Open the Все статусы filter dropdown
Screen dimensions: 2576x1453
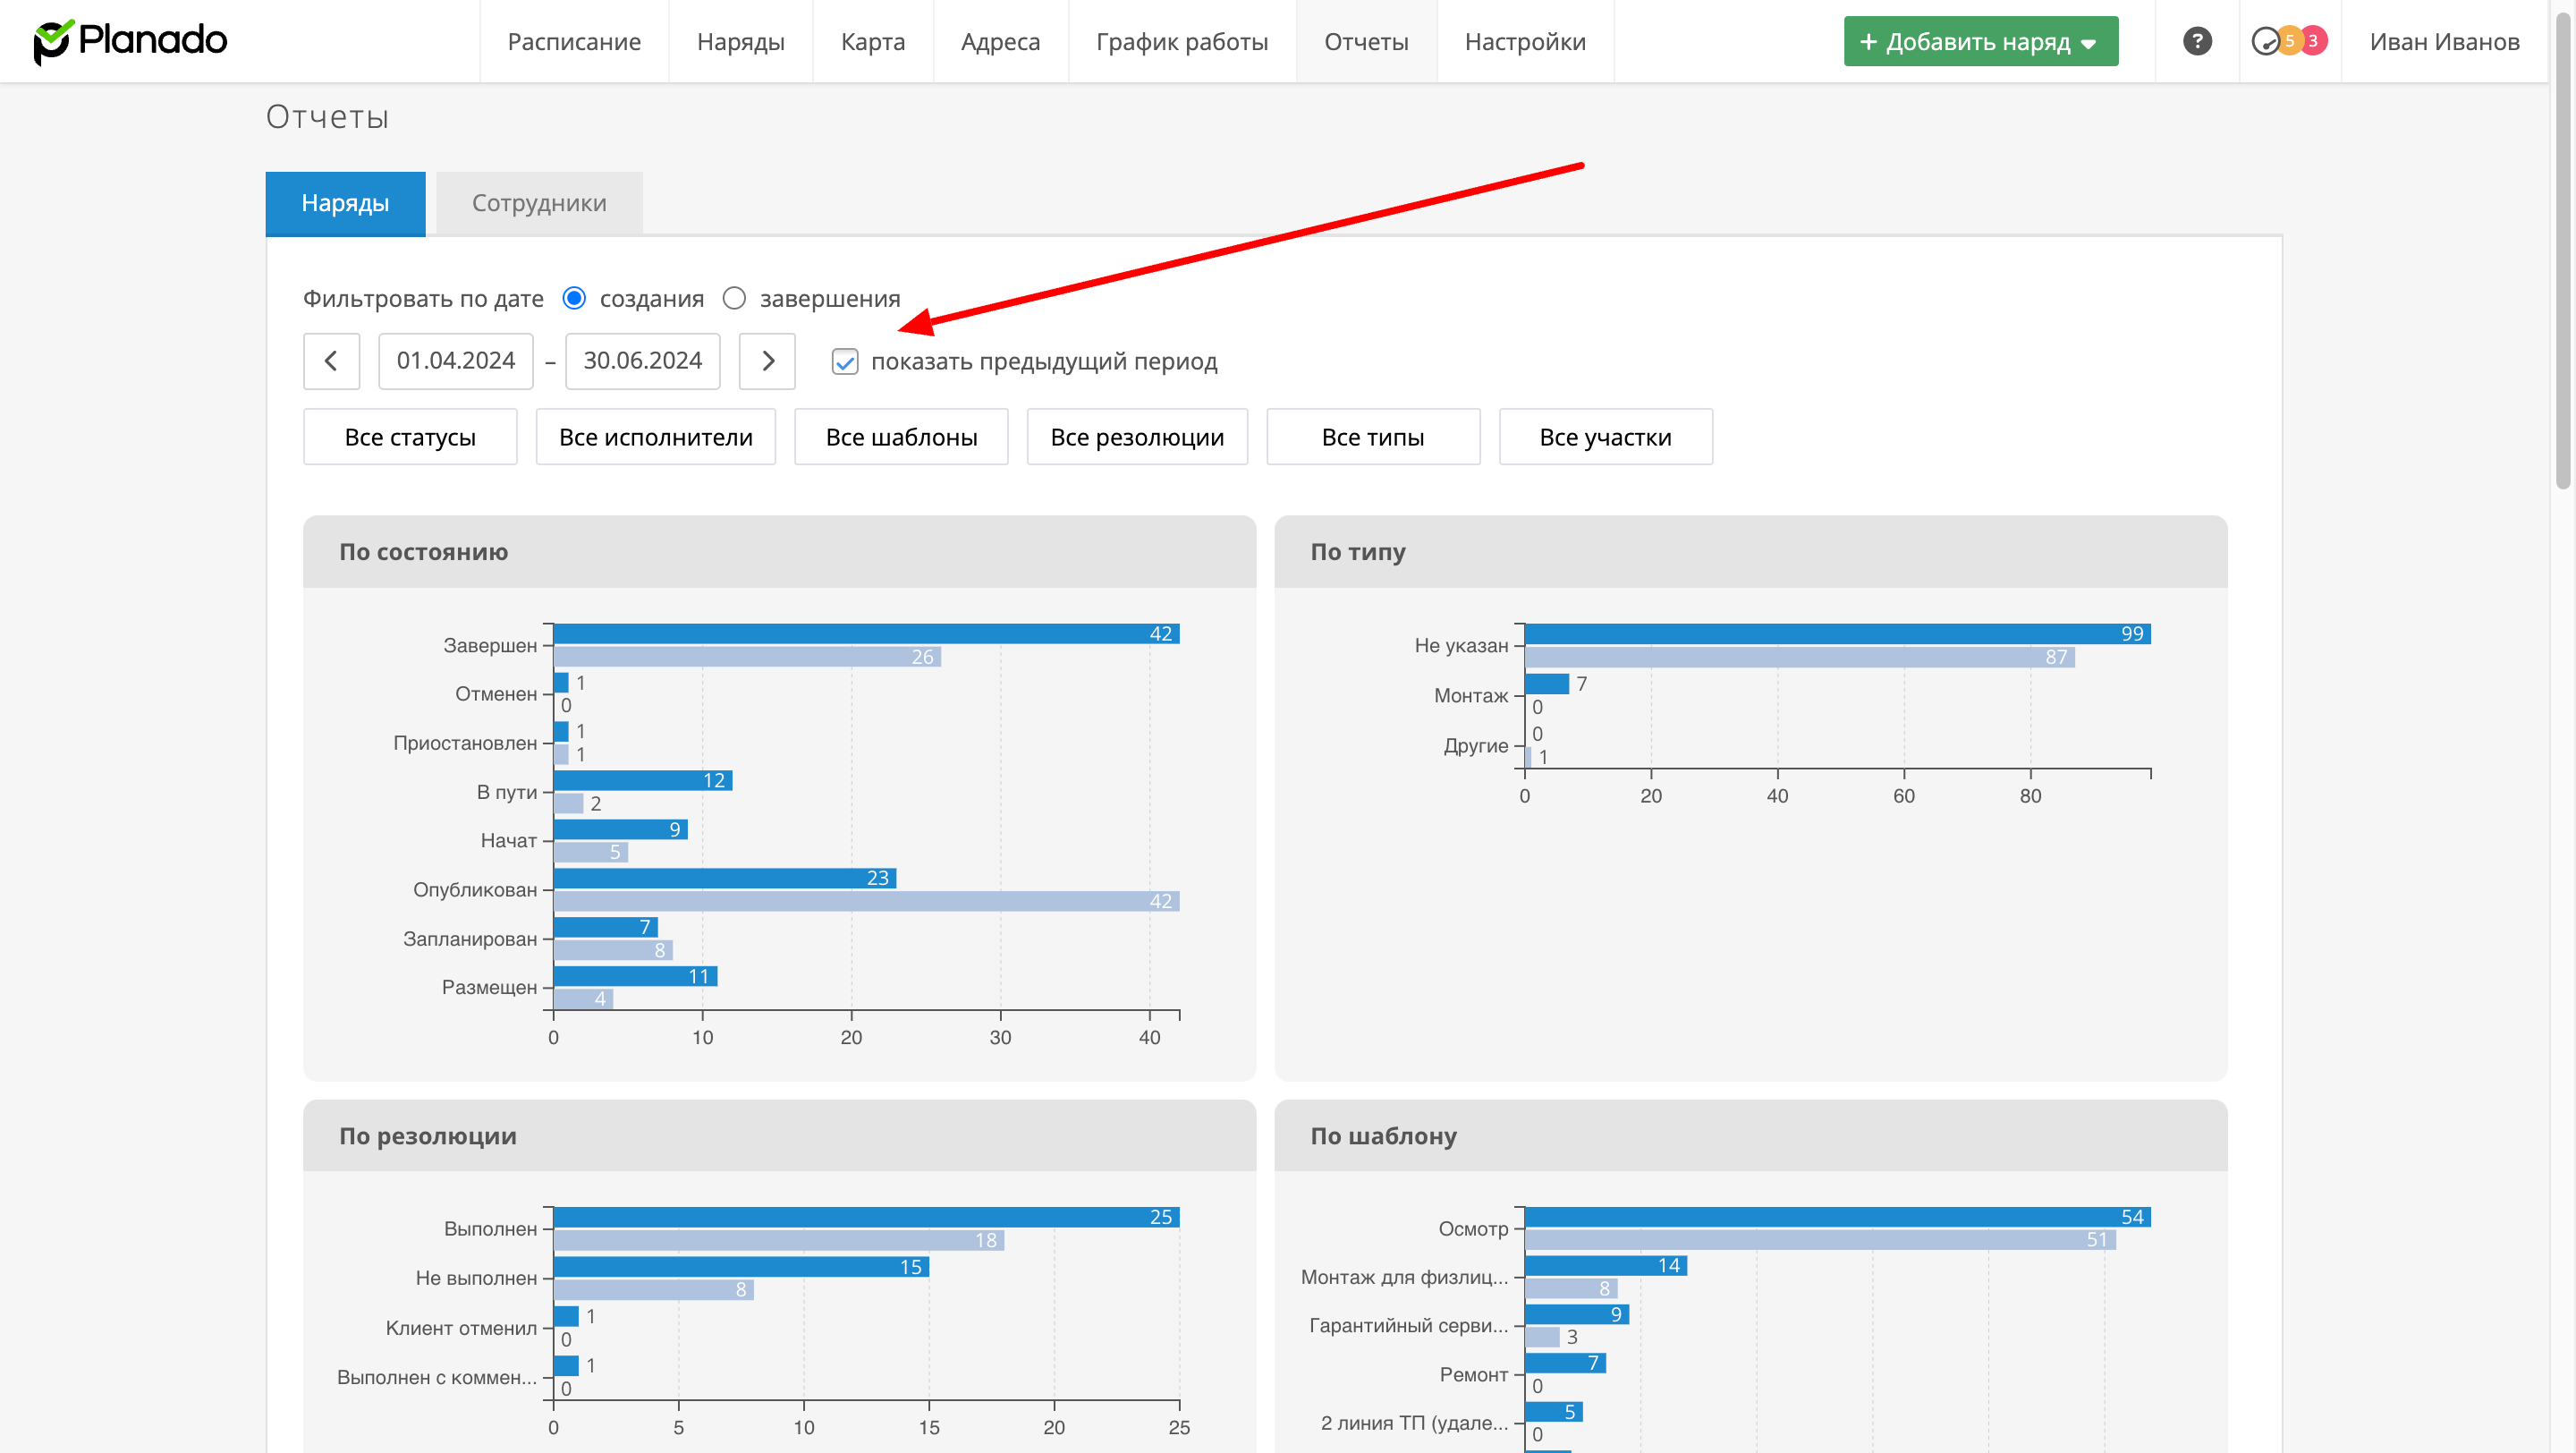pos(410,437)
